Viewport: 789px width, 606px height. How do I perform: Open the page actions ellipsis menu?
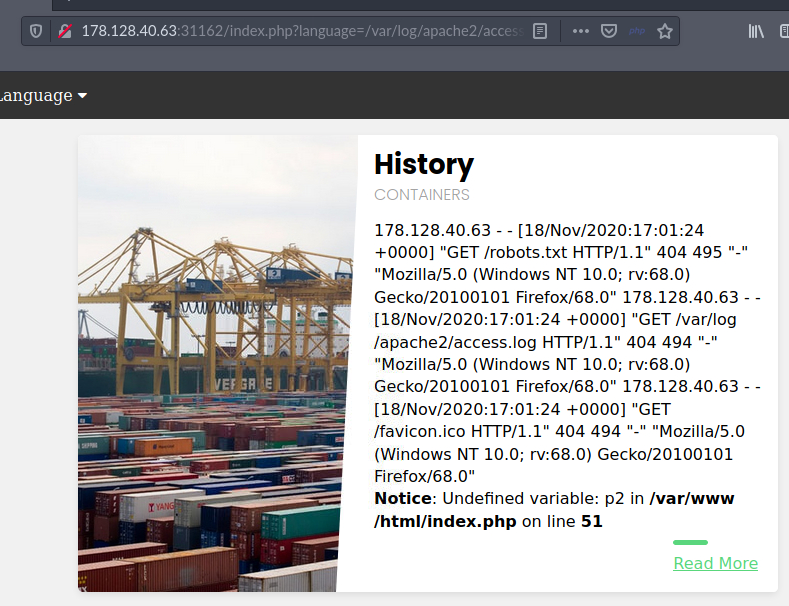[580, 31]
